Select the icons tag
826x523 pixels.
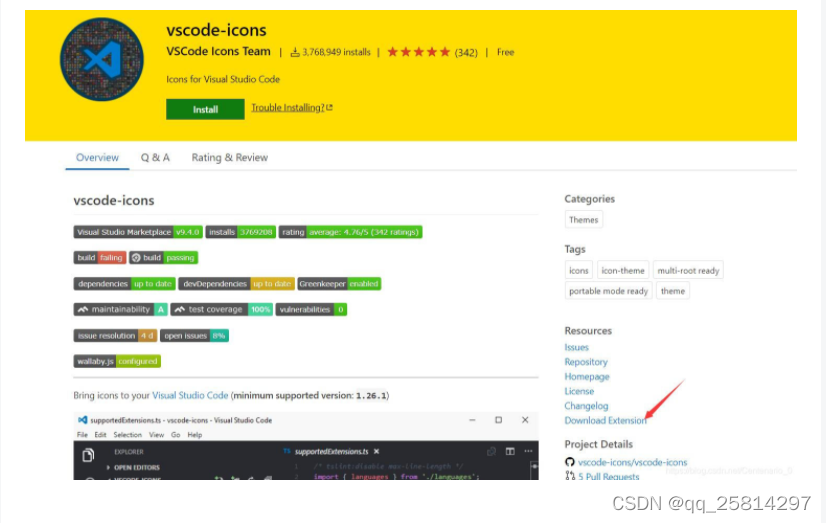tap(578, 270)
